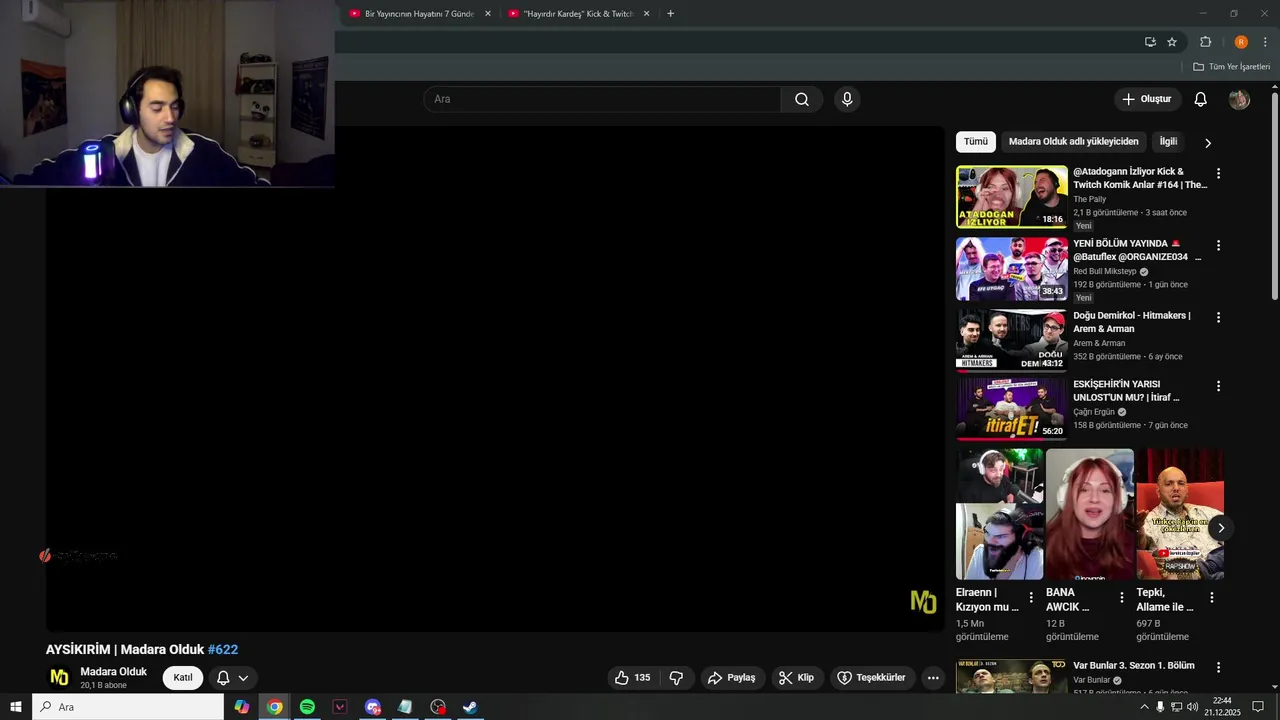Click the Windows taskbar 'Ara' search box

(128, 707)
